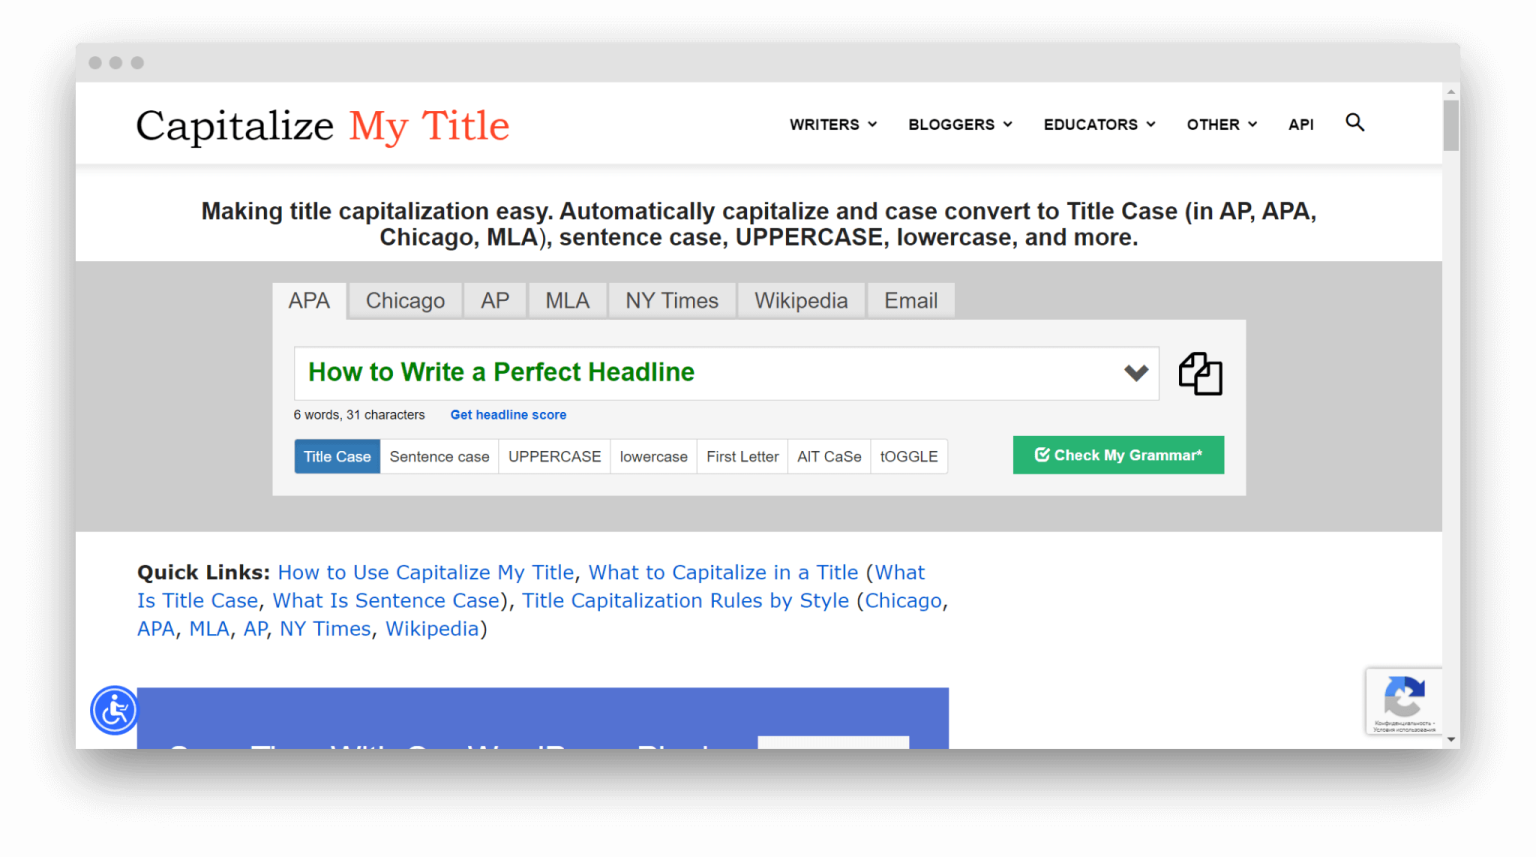Click the Capitalize My Title logo
Viewport: 1536px width, 857px height.
[322, 126]
